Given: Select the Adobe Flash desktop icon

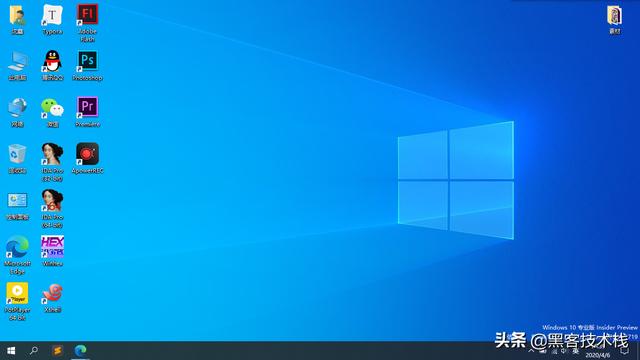Looking at the screenshot, I should (87, 23).
